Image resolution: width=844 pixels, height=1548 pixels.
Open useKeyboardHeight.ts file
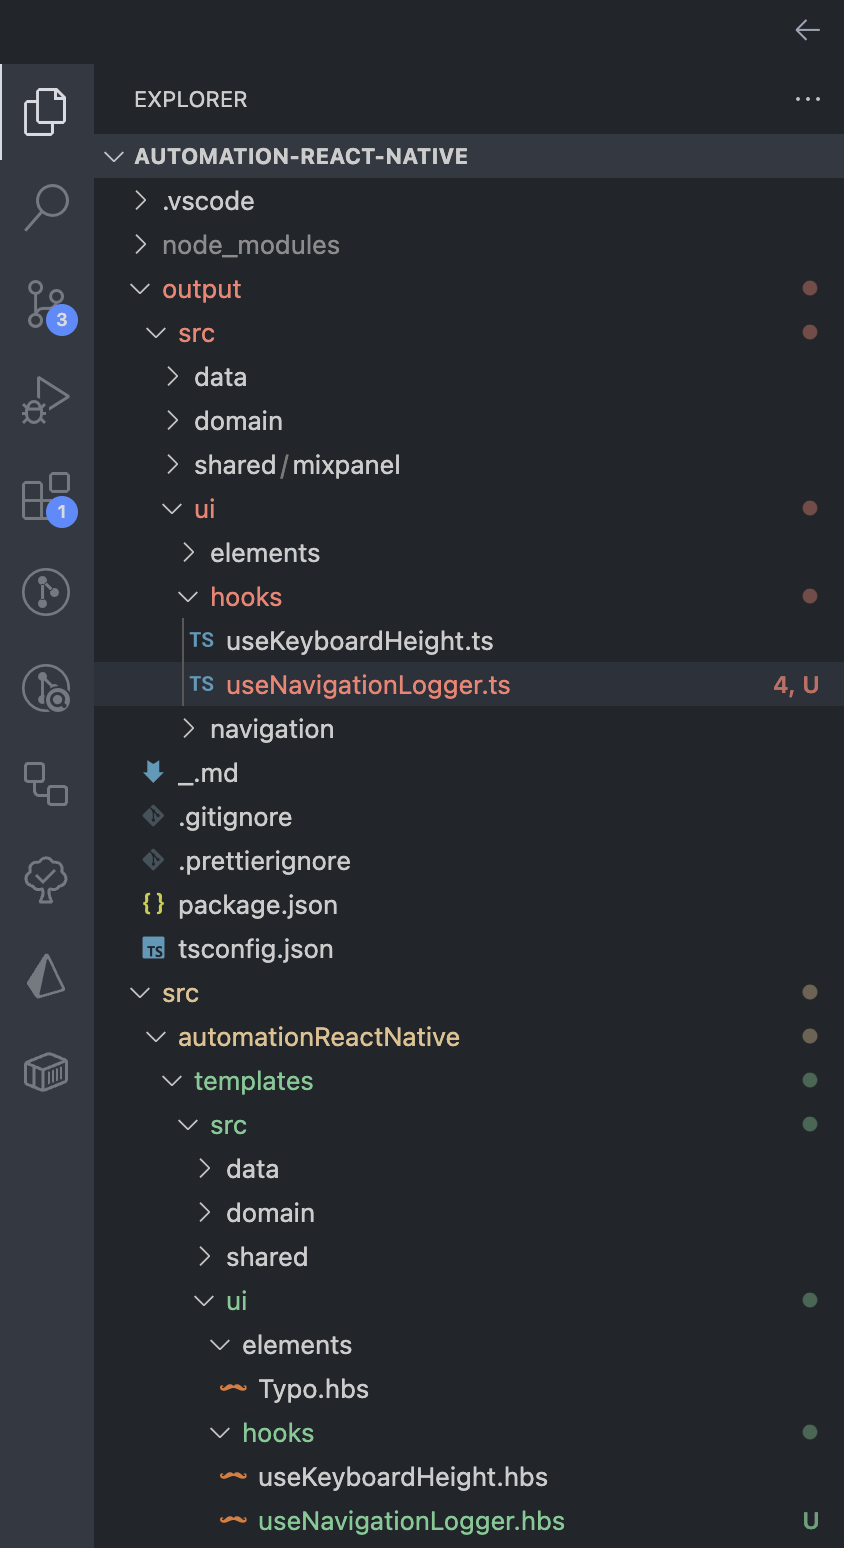pyautogui.click(x=359, y=641)
